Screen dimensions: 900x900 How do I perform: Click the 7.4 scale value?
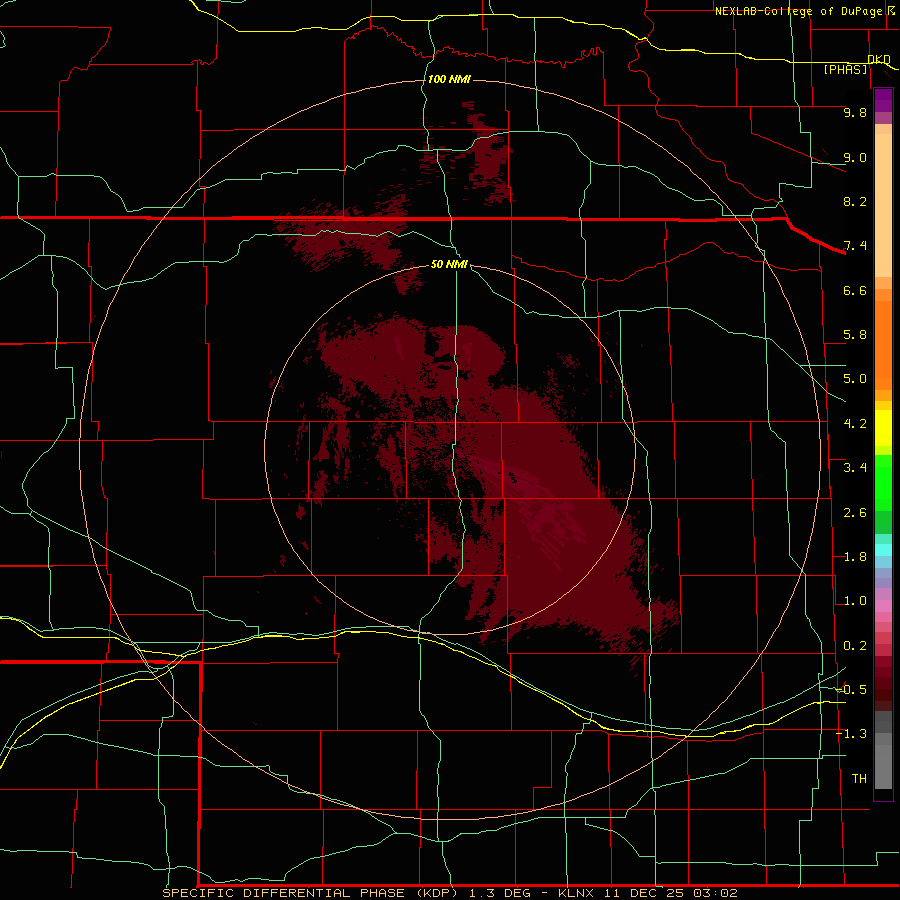pyautogui.click(x=855, y=246)
